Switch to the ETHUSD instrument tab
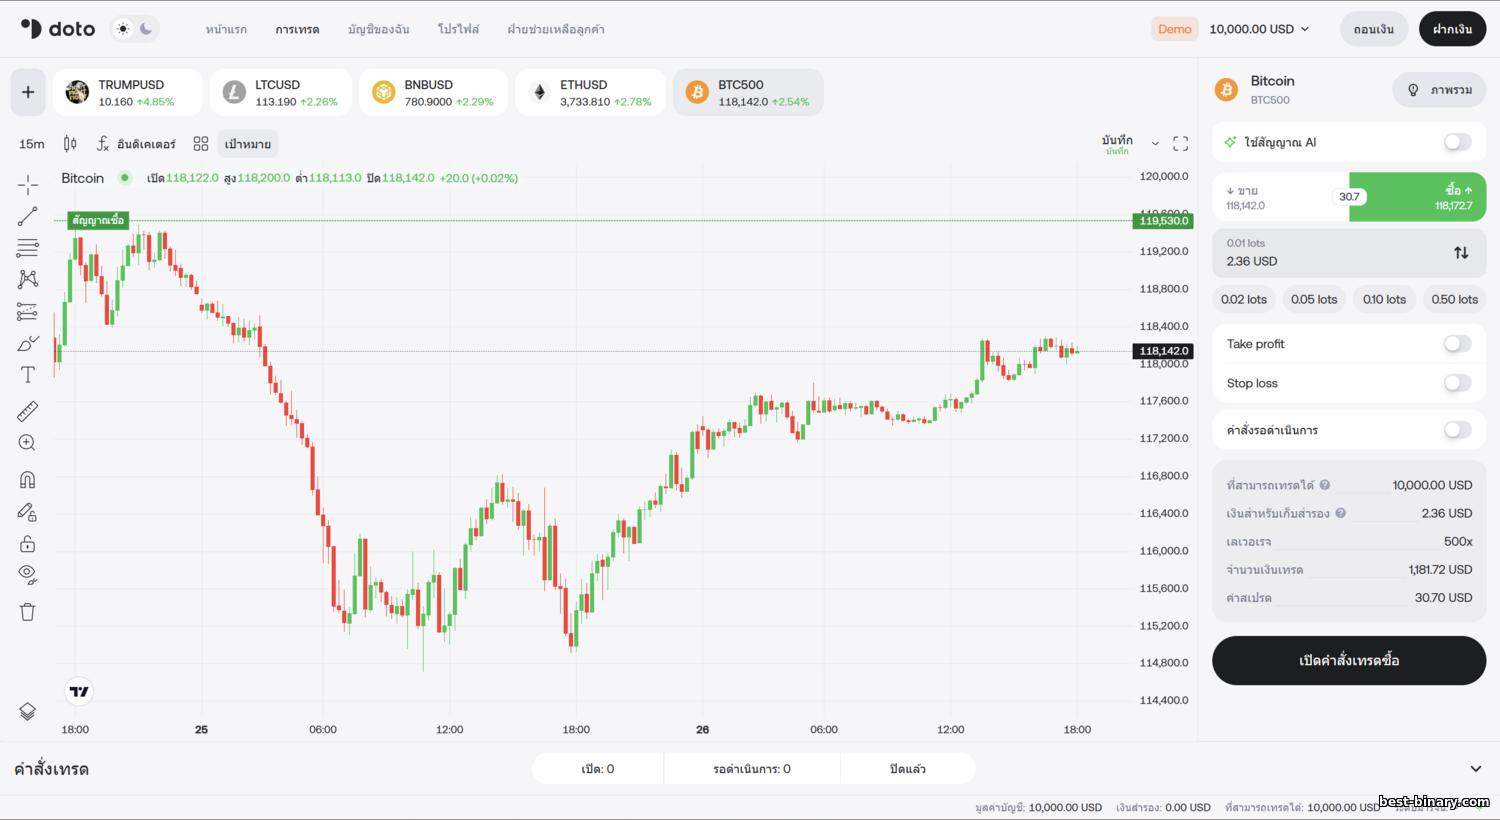Image resolution: width=1500 pixels, height=820 pixels. click(590, 93)
